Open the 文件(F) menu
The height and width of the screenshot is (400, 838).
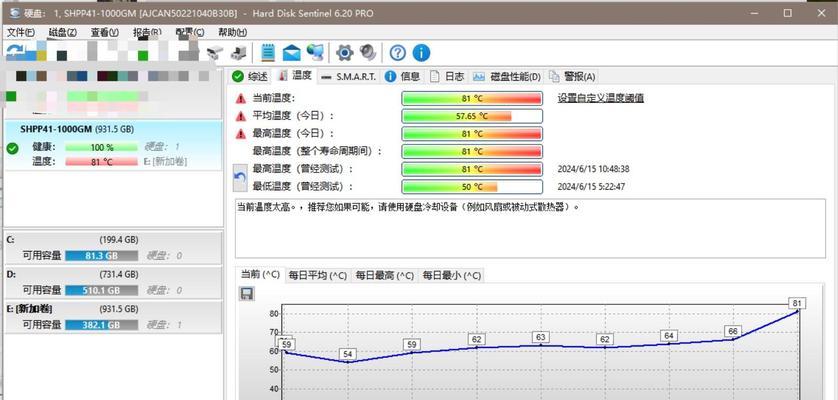(x=21, y=32)
